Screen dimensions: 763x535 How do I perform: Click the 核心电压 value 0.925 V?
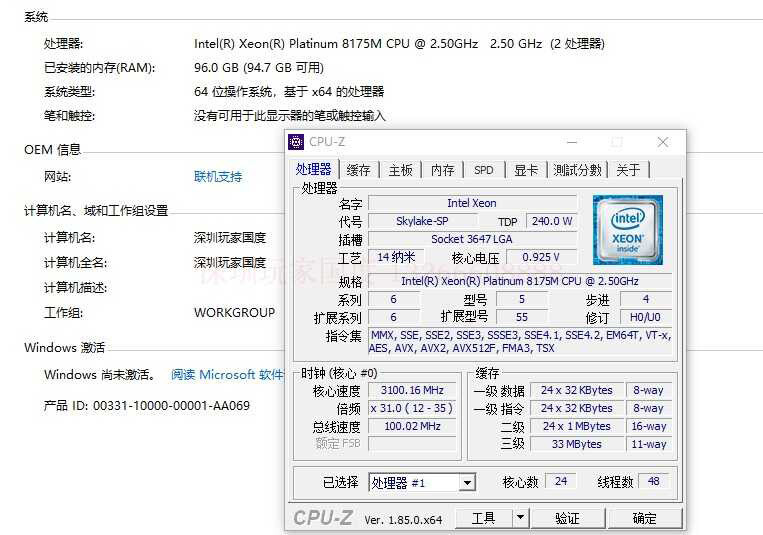pyautogui.click(x=541, y=257)
